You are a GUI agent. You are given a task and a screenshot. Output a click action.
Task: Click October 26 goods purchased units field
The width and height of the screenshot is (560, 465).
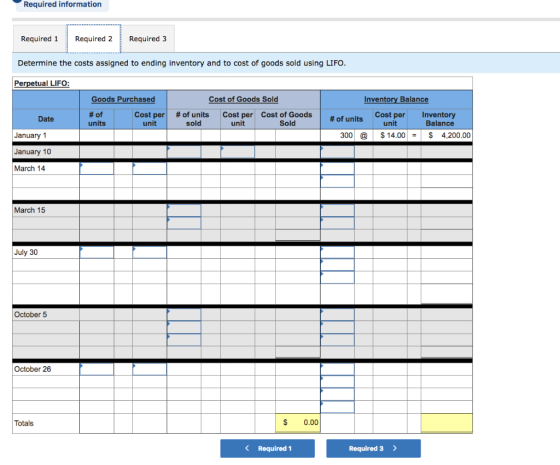[x=97, y=369]
